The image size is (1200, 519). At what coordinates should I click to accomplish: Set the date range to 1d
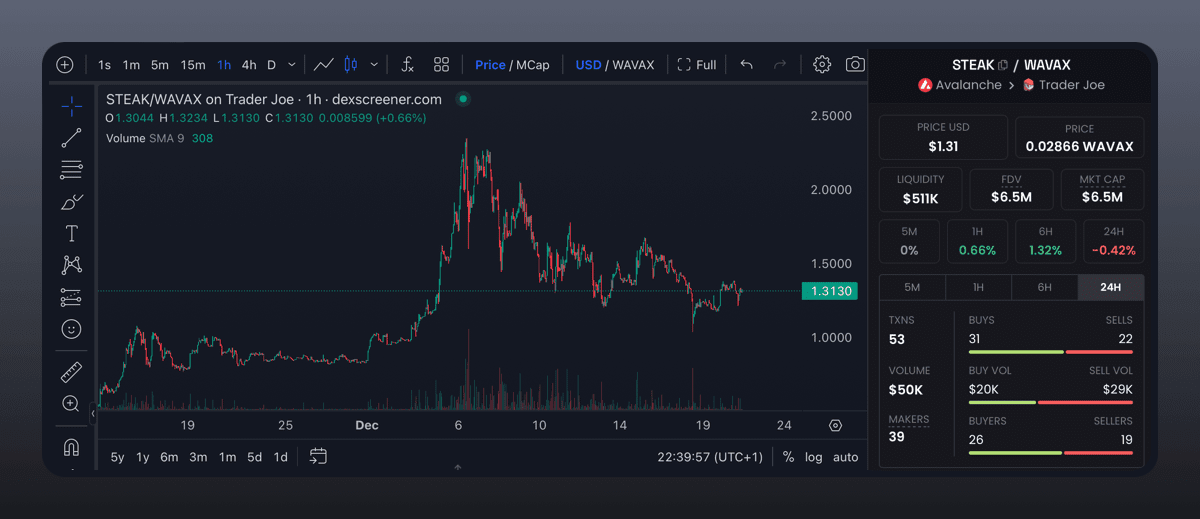click(281, 457)
